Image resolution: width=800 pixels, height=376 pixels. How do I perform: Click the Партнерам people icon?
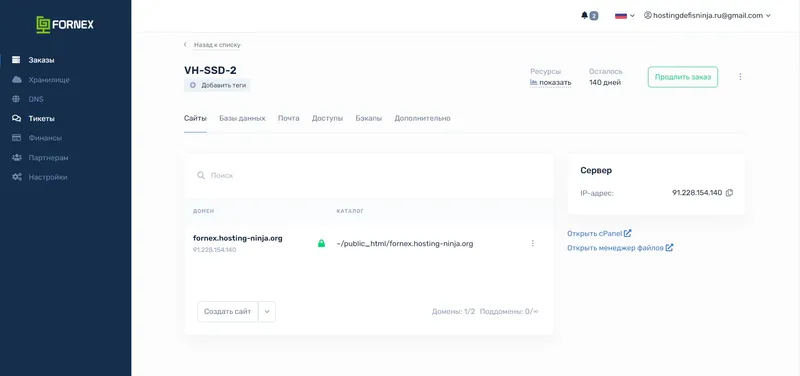click(16, 158)
